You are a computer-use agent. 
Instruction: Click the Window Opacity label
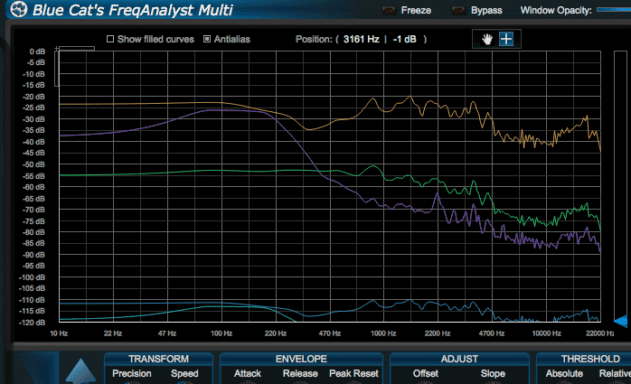pos(556,10)
